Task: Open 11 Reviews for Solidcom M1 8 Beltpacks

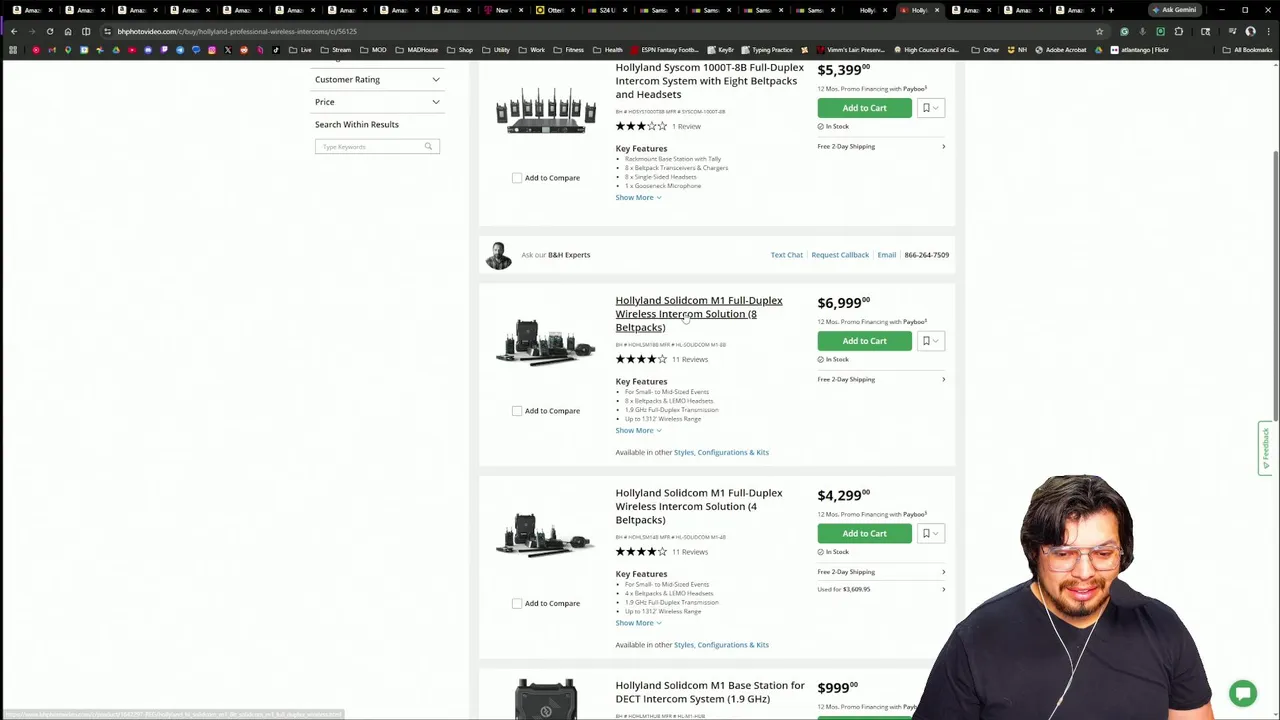Action: click(690, 359)
